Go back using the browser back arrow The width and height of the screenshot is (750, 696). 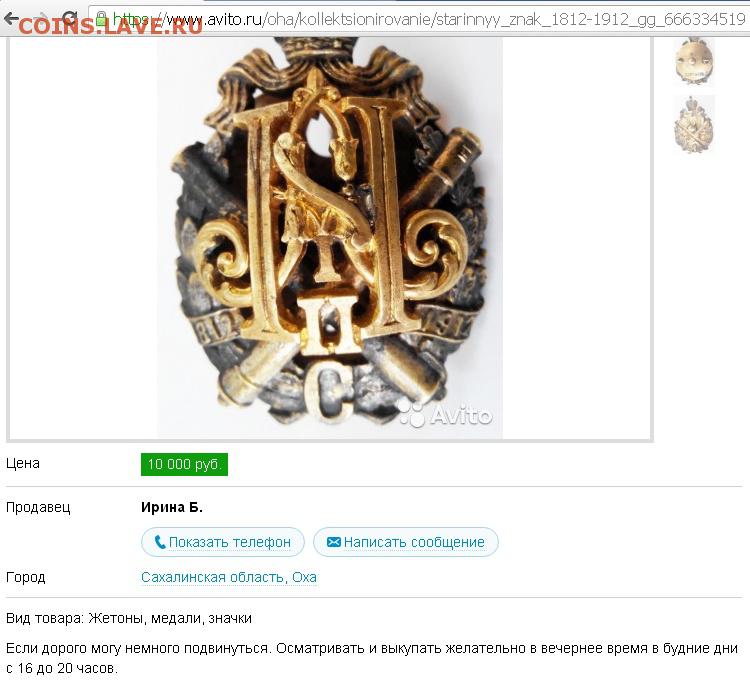[11, 20]
